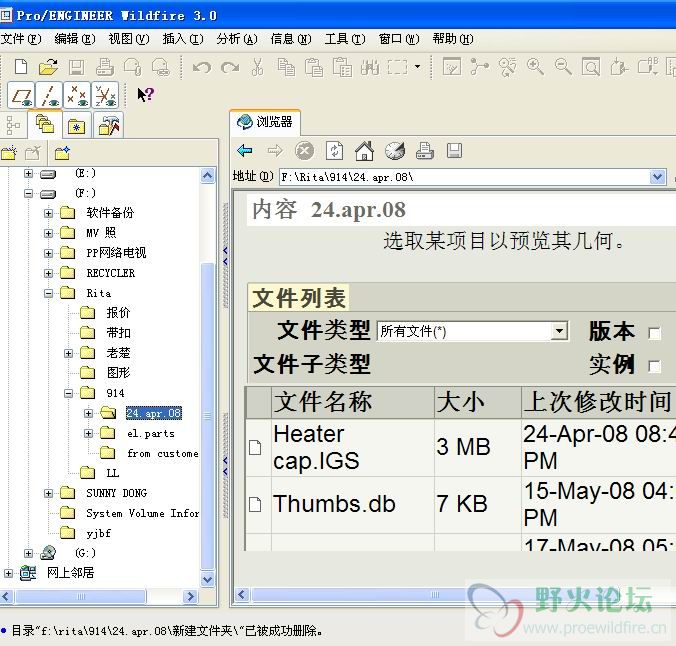Toggle datum axes display
676x646 pixels.
(x=50, y=95)
